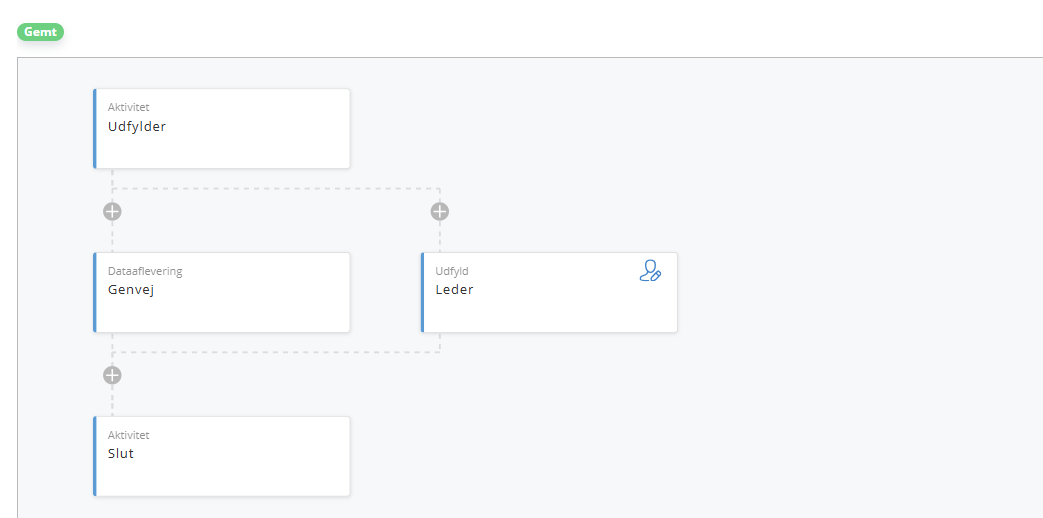Click the blue accent bar of Udfylder card
Image resolution: width=1043 pixels, height=518 pixels.
point(94,128)
